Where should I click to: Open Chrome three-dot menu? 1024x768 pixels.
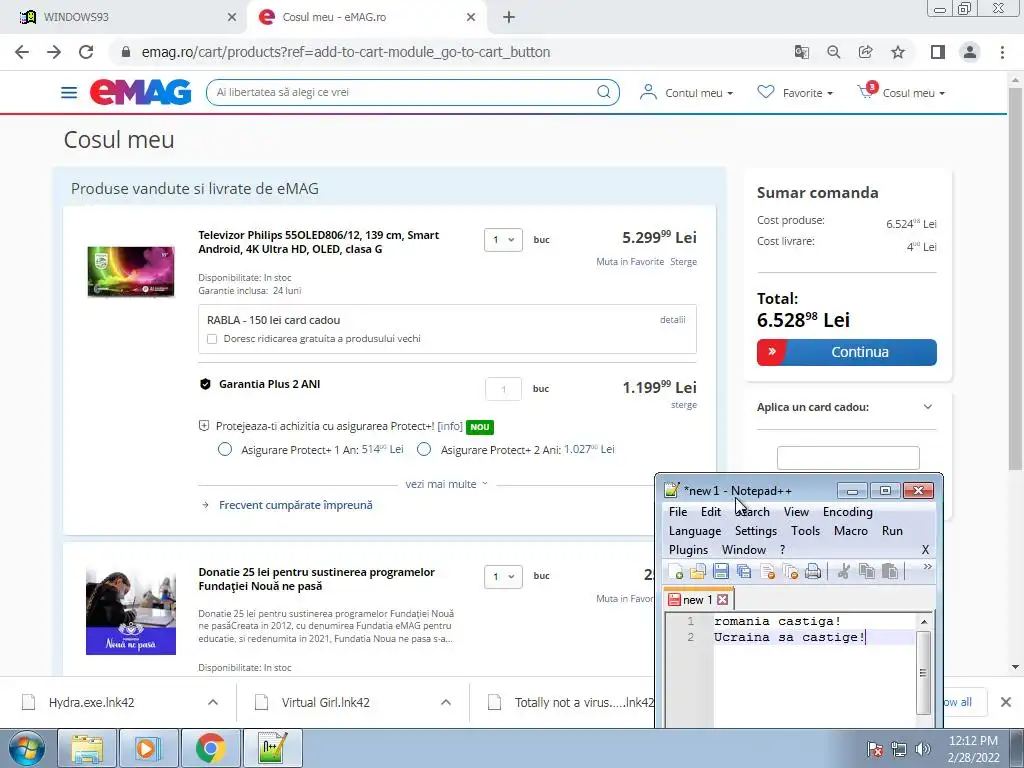pyautogui.click(x=1002, y=52)
